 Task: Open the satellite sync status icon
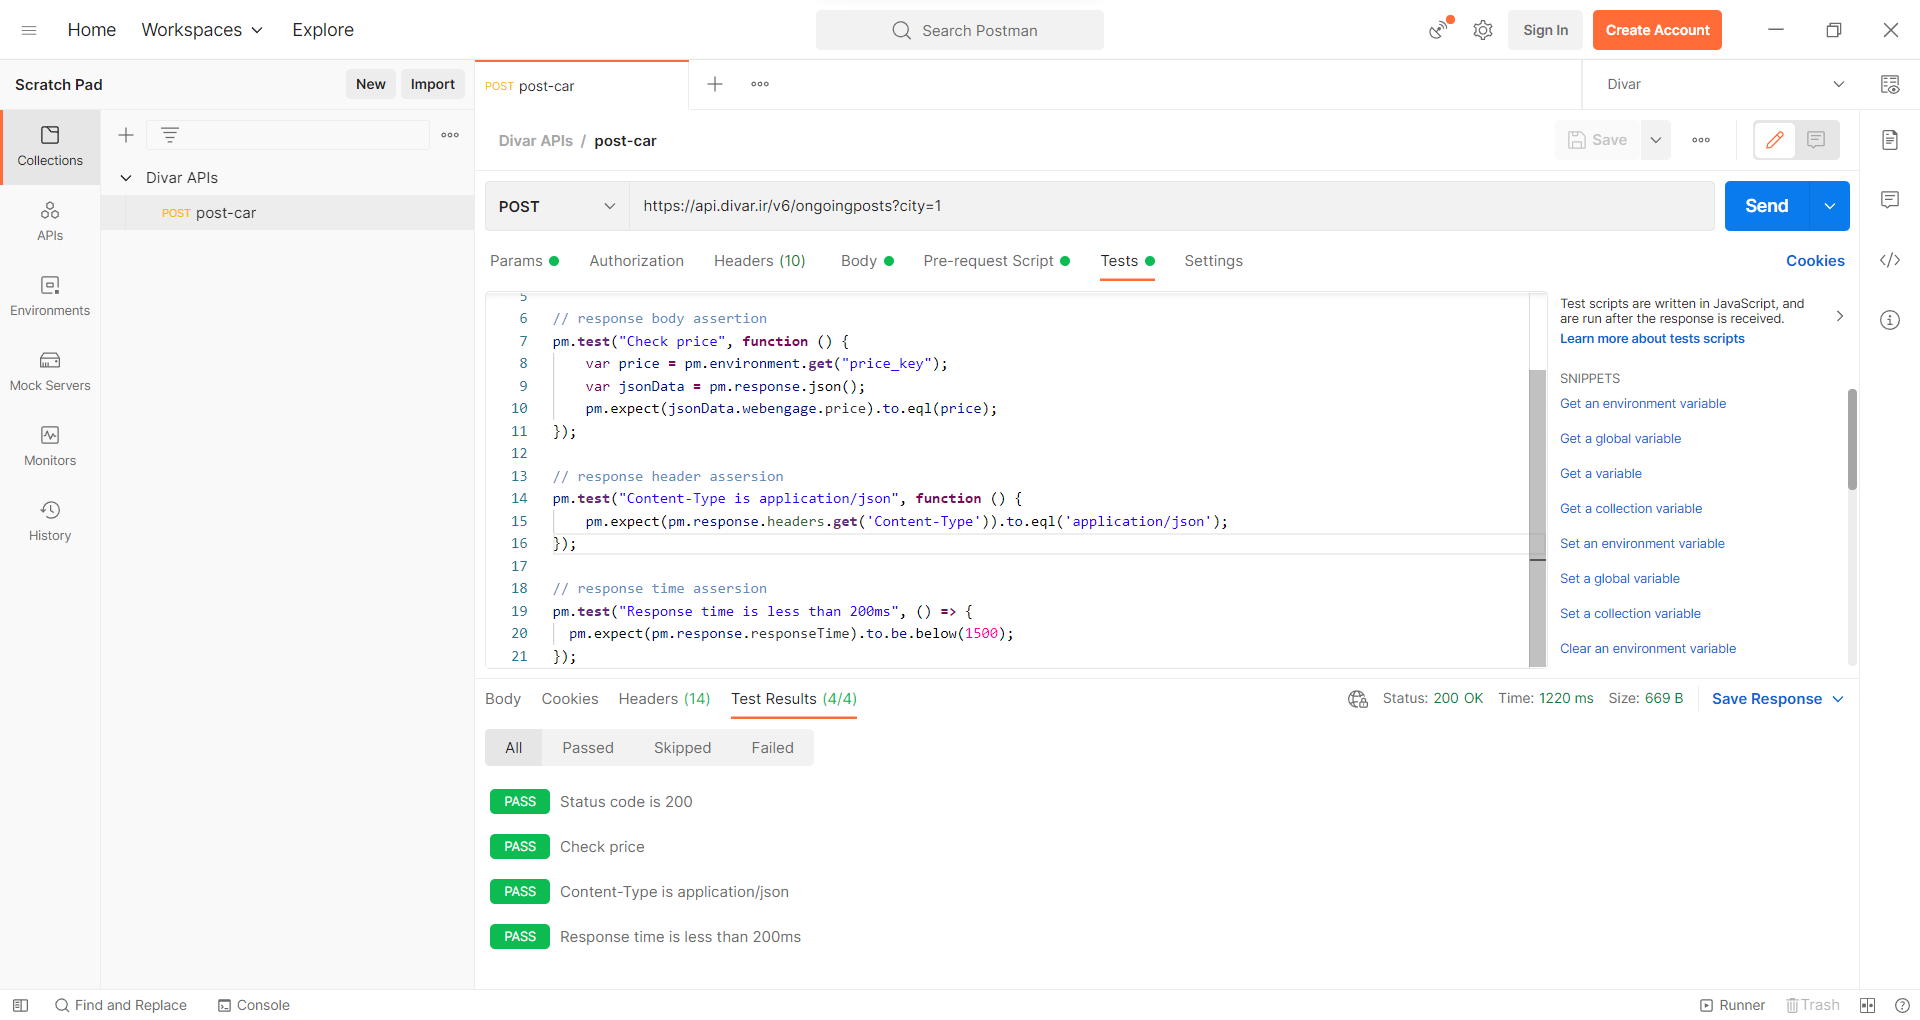point(1439,29)
